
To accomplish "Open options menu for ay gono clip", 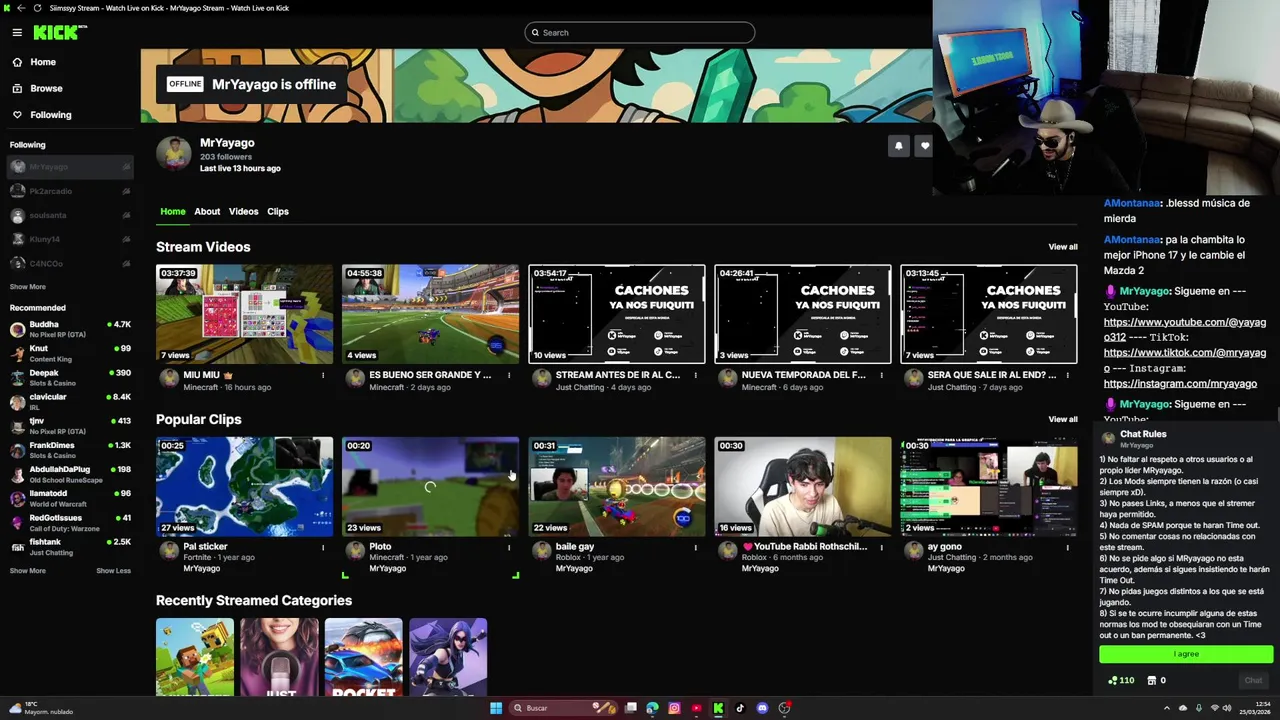I will point(1067,547).
